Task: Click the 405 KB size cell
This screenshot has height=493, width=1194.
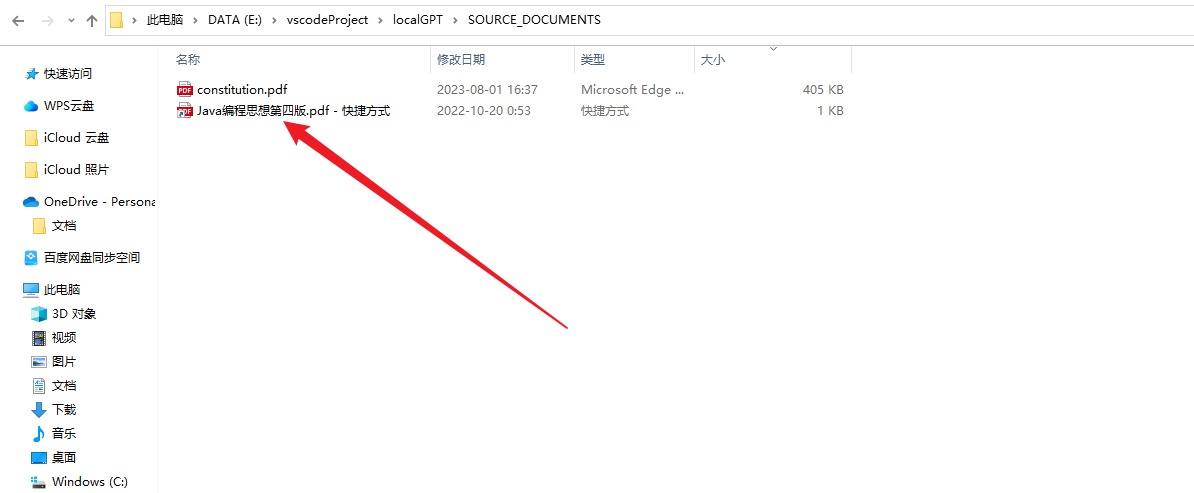Action: pyautogui.click(x=823, y=90)
